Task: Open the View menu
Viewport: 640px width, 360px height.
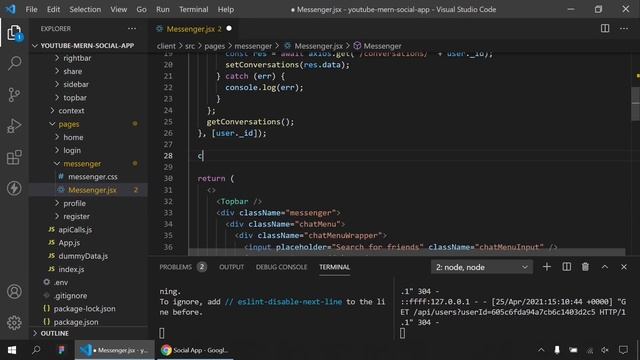Action: click(x=118, y=9)
